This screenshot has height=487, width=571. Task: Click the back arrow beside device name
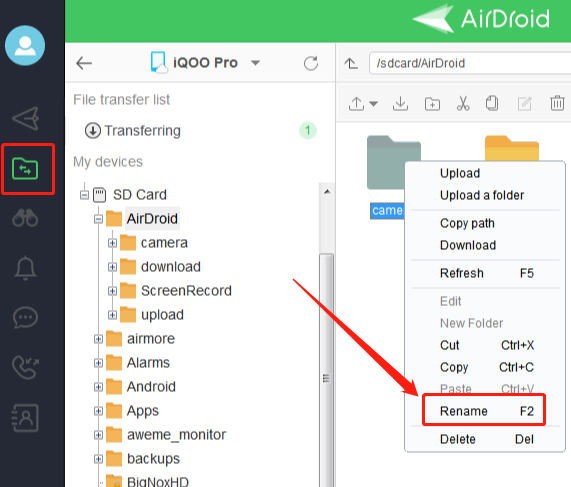(x=84, y=63)
